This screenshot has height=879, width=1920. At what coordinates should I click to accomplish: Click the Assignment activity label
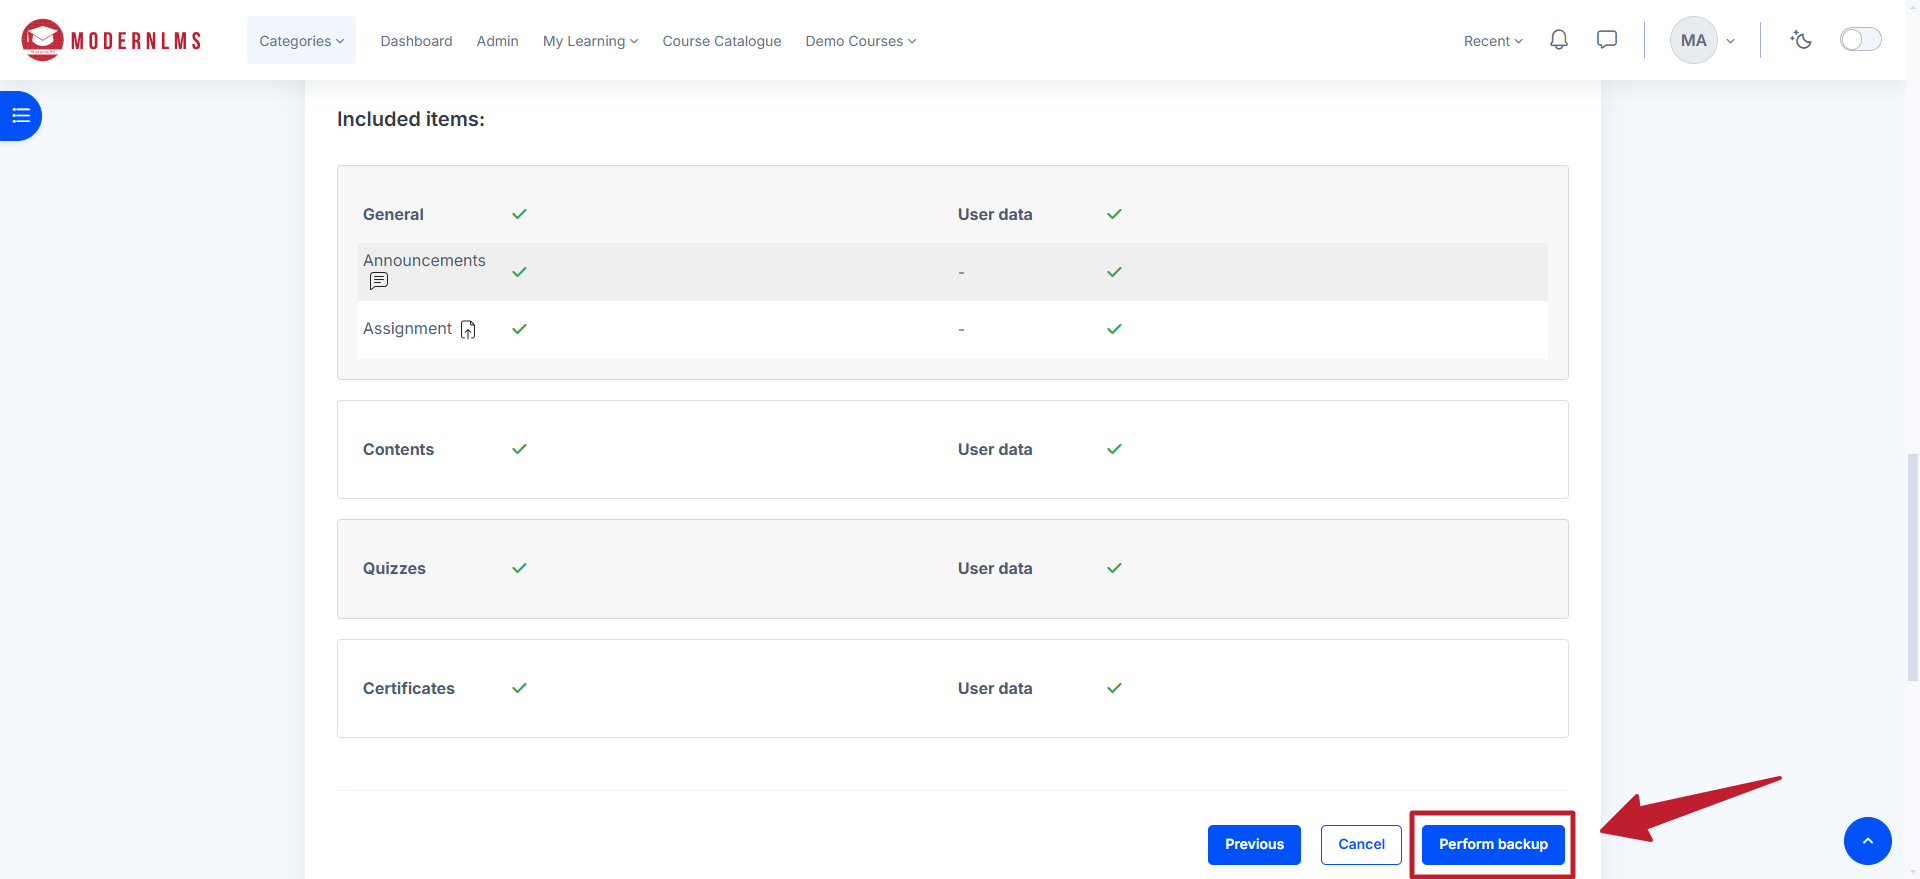tap(407, 328)
